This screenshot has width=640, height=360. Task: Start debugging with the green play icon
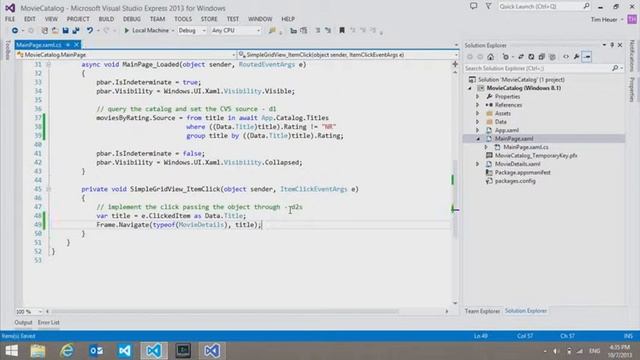click(127, 31)
